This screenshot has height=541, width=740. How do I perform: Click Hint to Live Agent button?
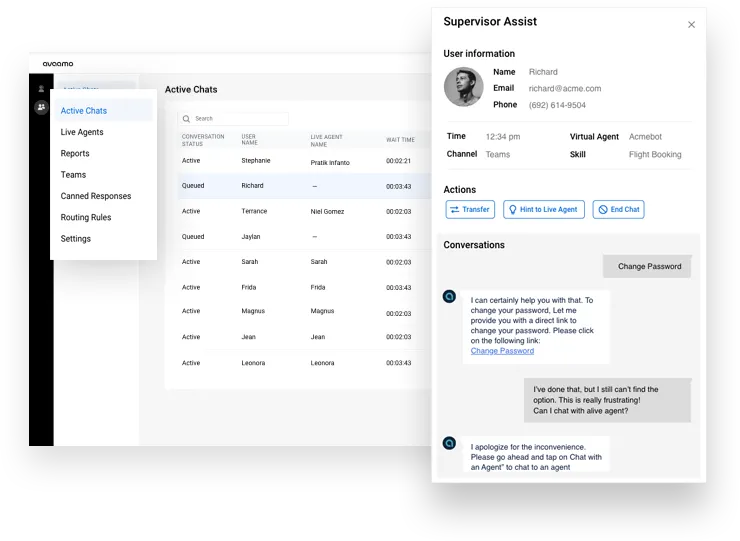click(543, 210)
